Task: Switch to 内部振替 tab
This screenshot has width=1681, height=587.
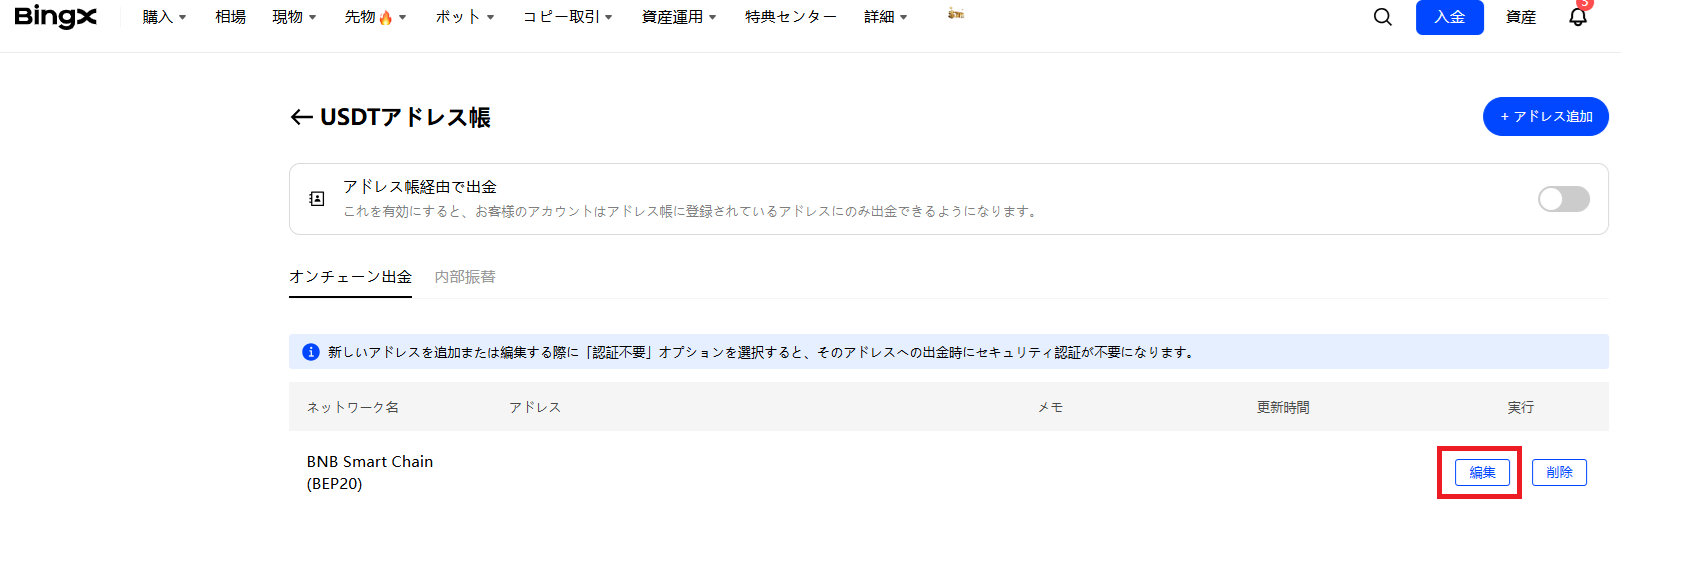Action: (x=465, y=277)
